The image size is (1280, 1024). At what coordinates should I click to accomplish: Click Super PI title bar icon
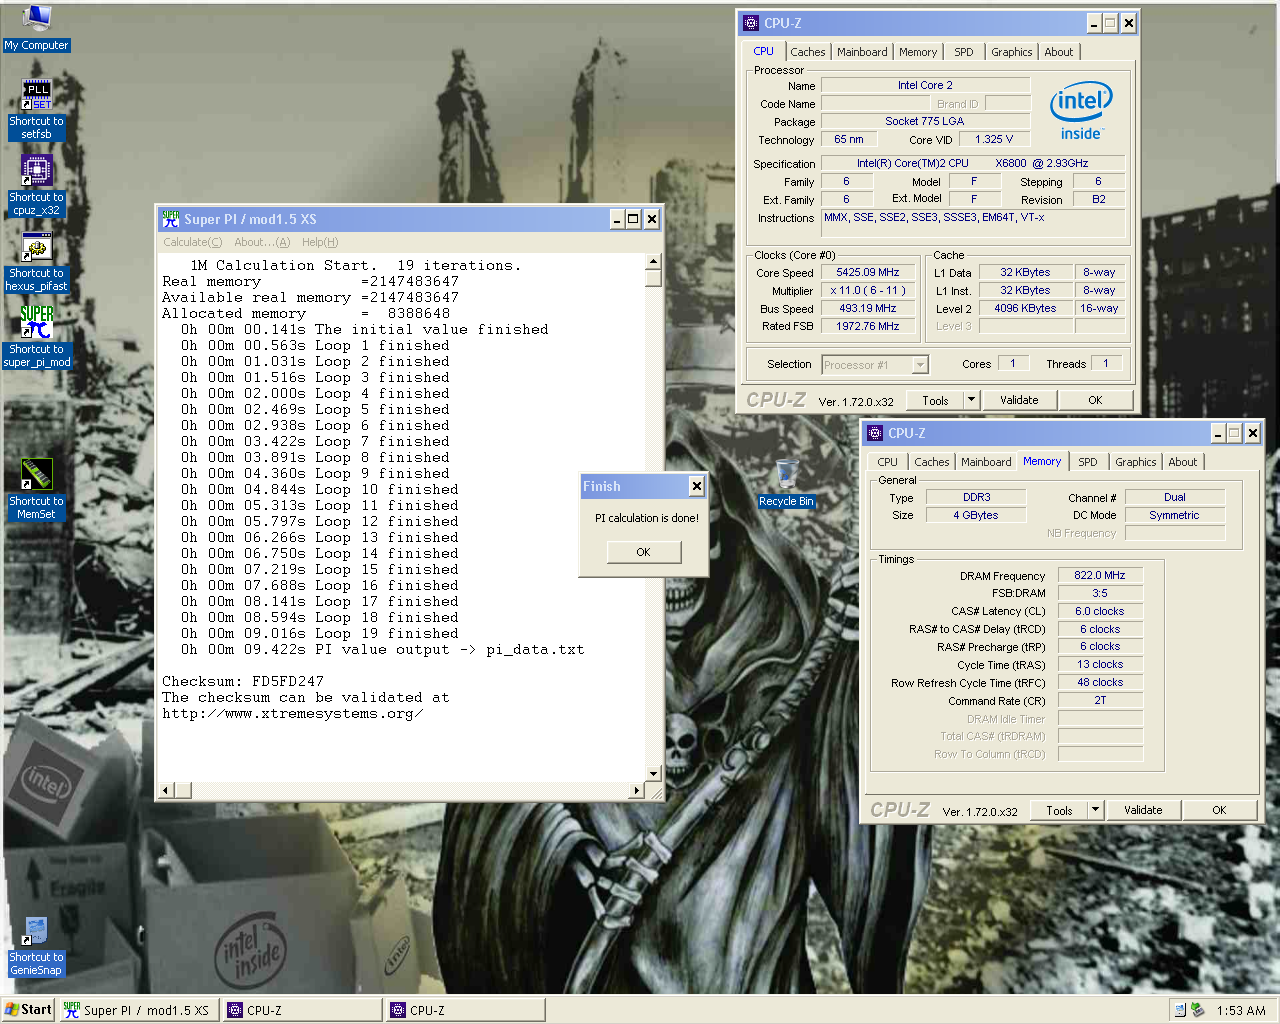tap(171, 219)
